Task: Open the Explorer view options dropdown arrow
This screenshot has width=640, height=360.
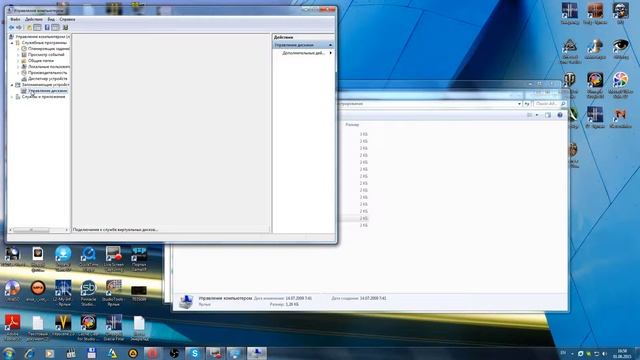Action: (537, 115)
